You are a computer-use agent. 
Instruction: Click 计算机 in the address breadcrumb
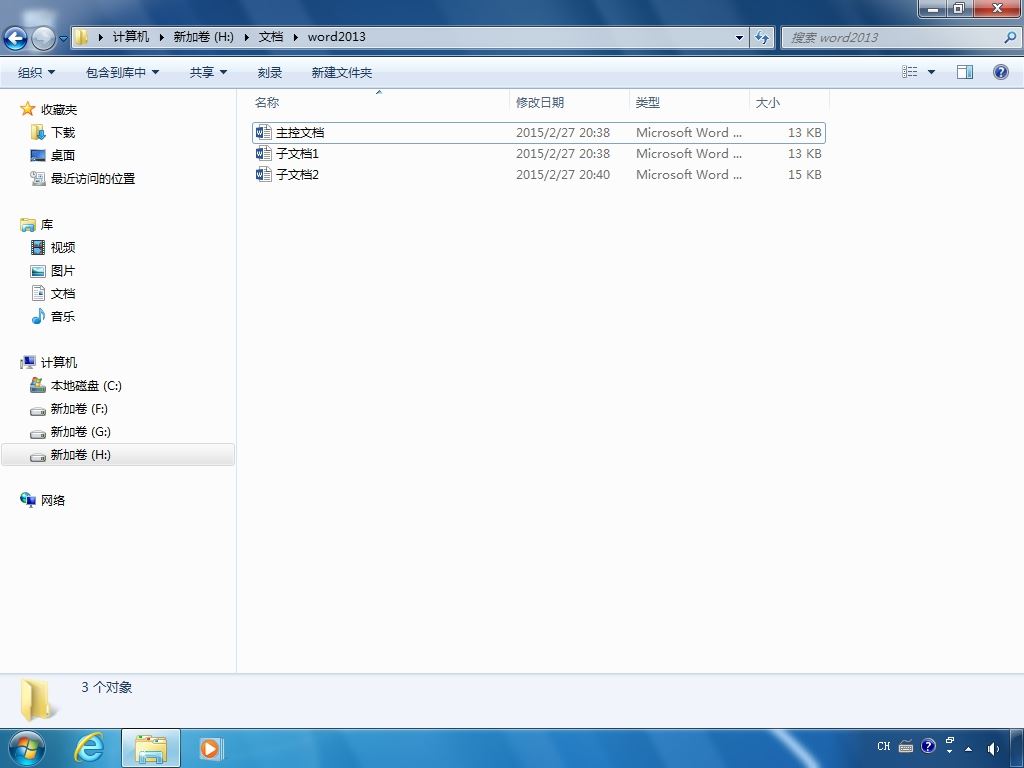click(x=131, y=37)
